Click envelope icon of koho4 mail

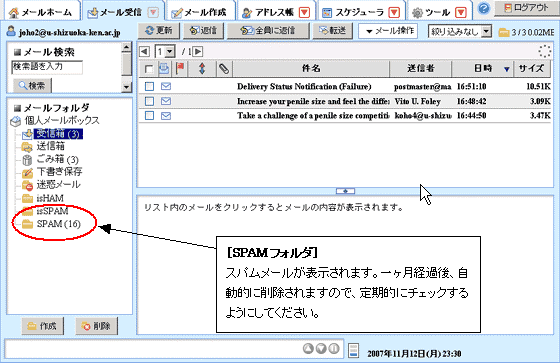(x=166, y=115)
